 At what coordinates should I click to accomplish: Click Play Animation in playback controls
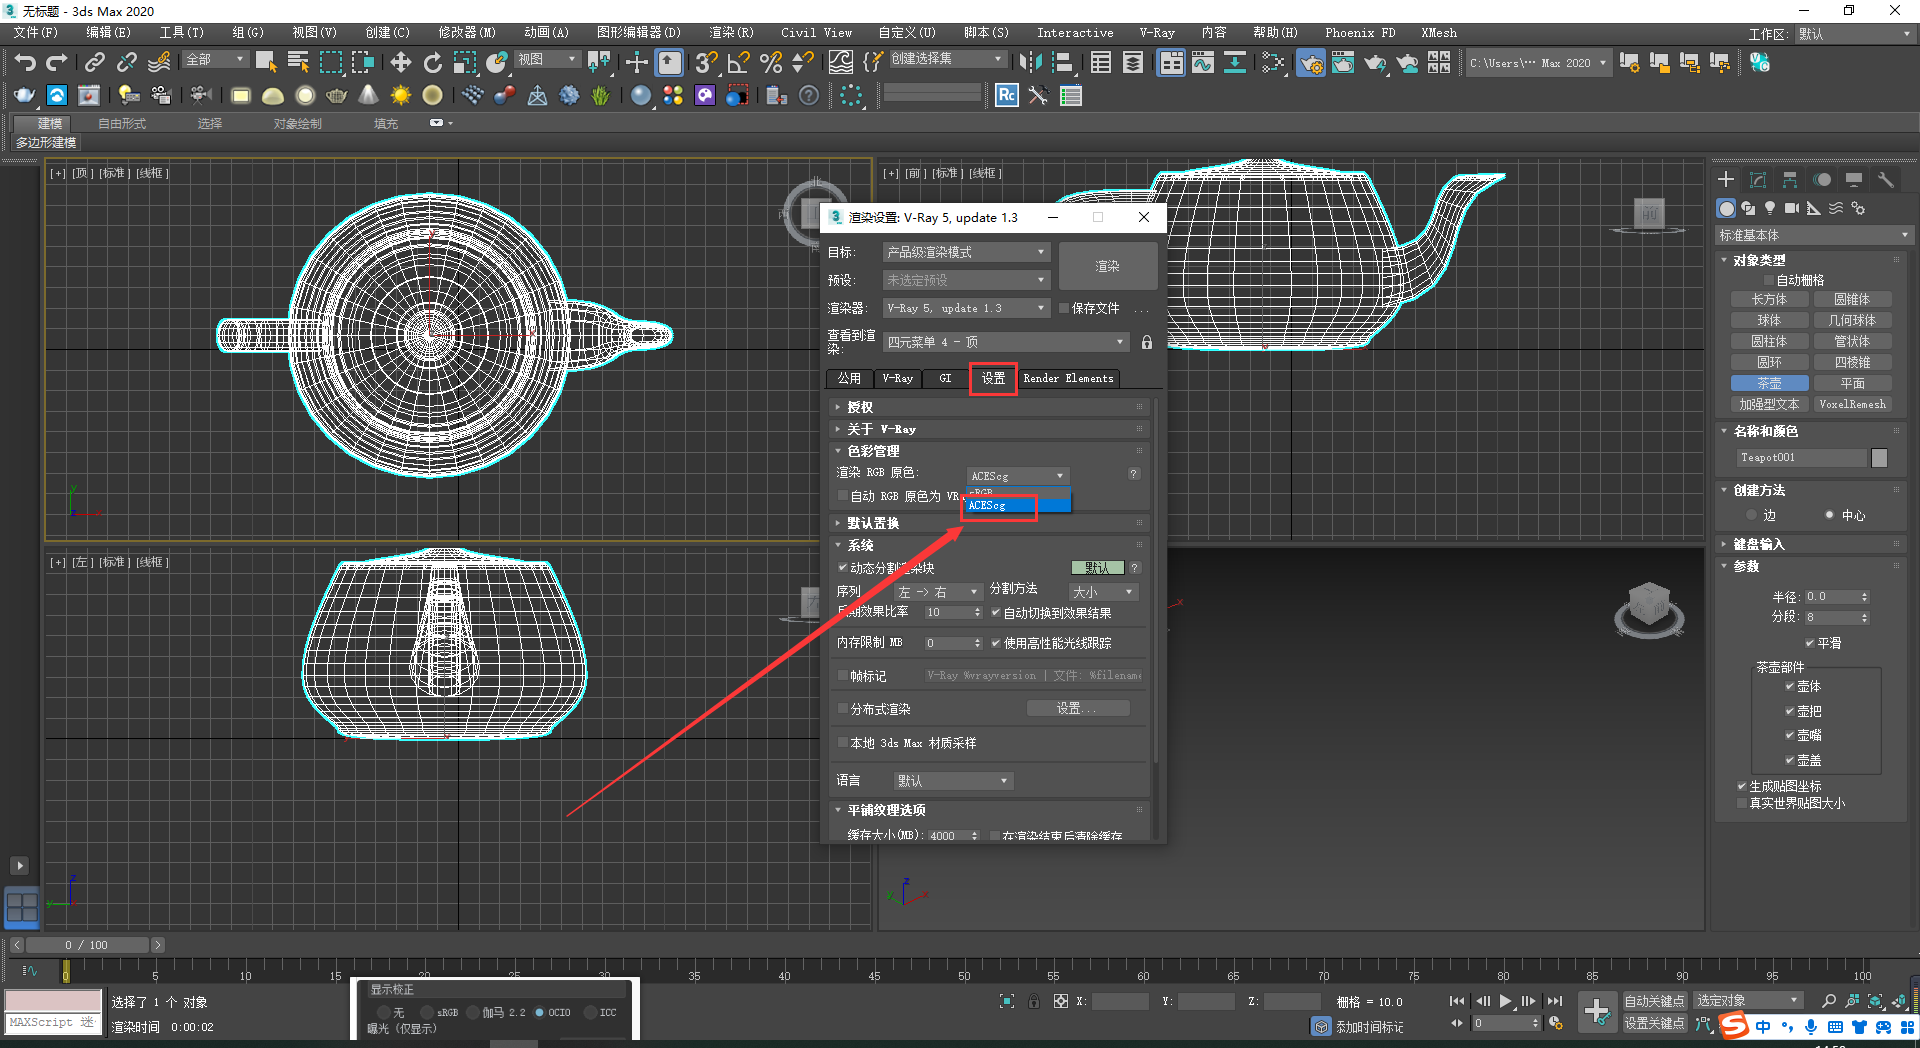click(1506, 1001)
